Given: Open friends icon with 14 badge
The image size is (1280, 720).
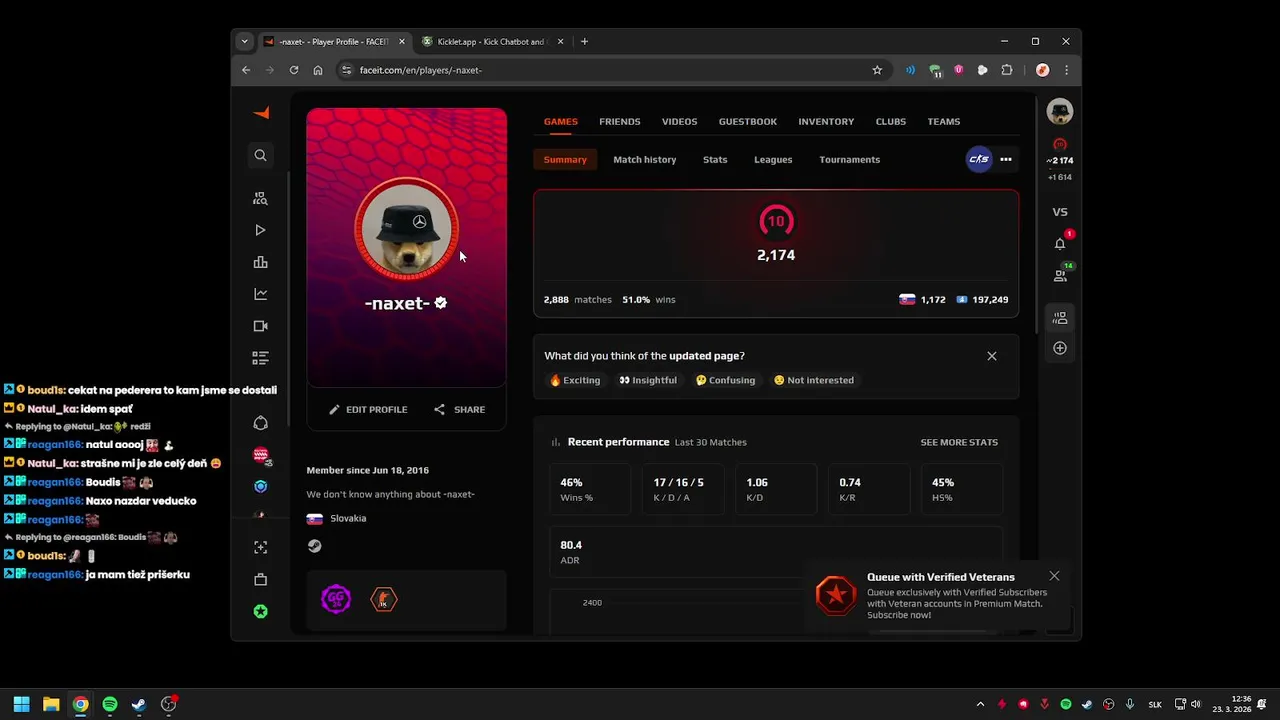Looking at the screenshot, I should click(x=1060, y=275).
